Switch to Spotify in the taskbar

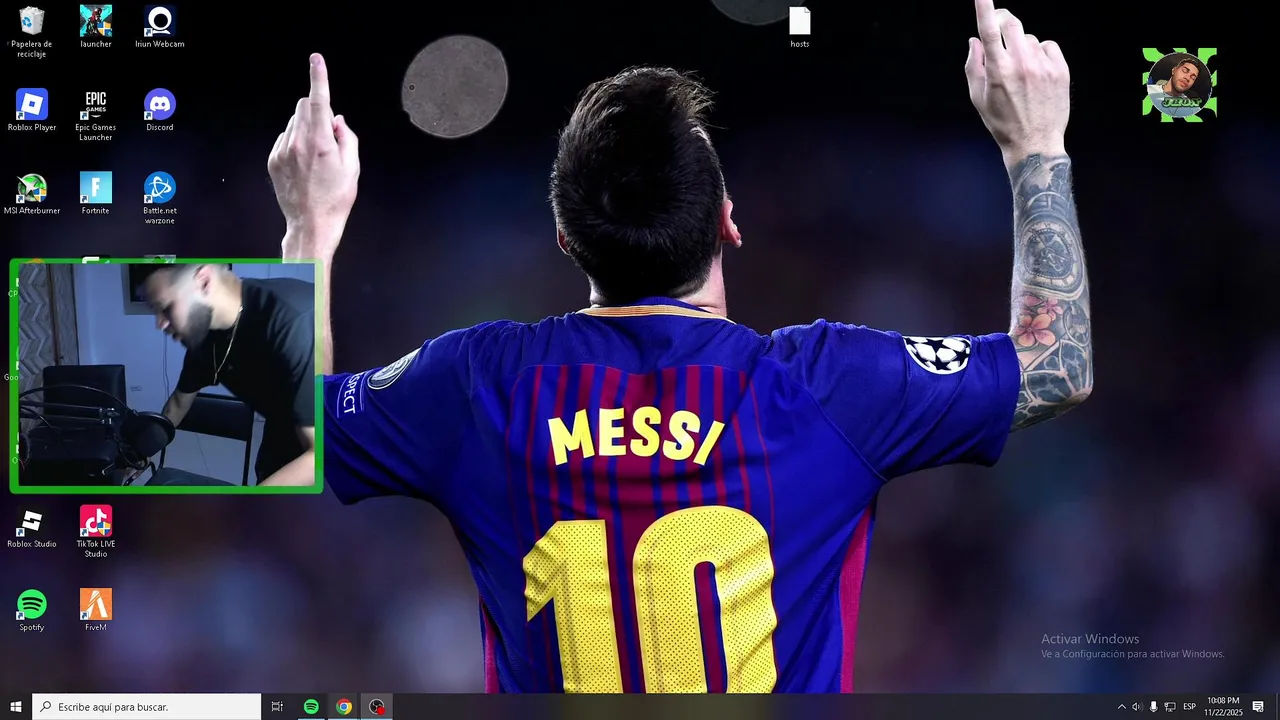pos(311,707)
